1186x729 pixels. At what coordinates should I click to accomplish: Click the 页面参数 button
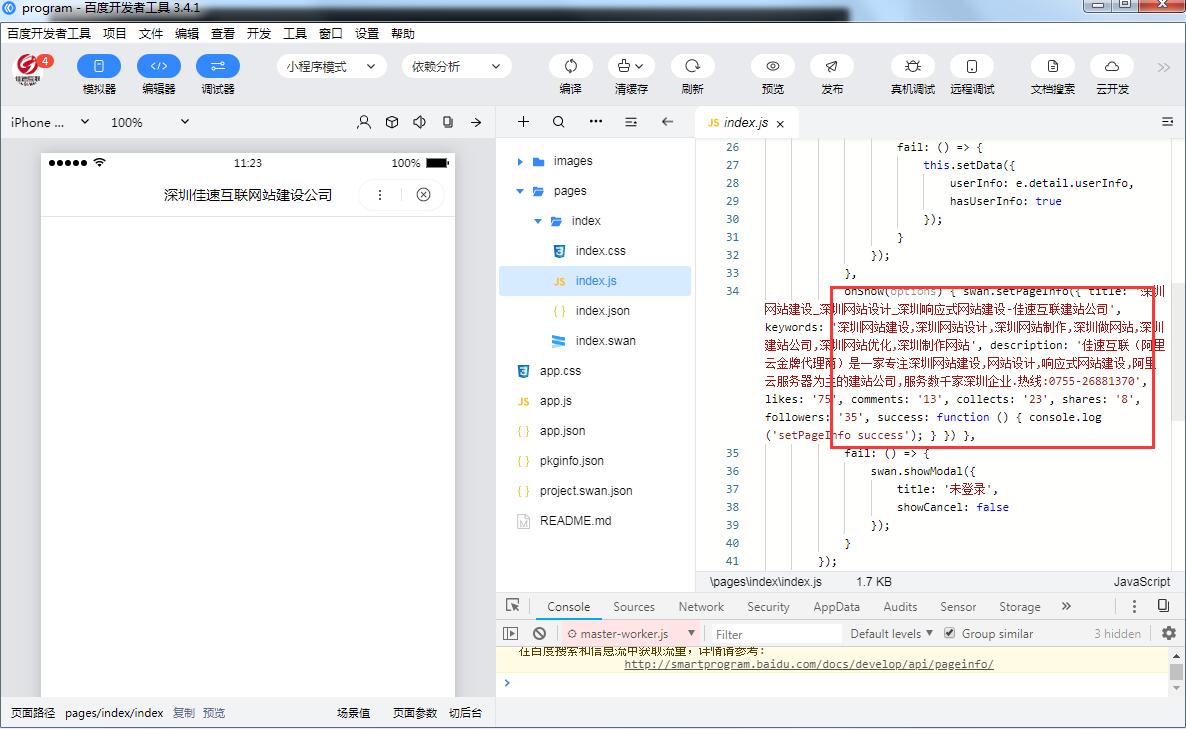(414, 712)
